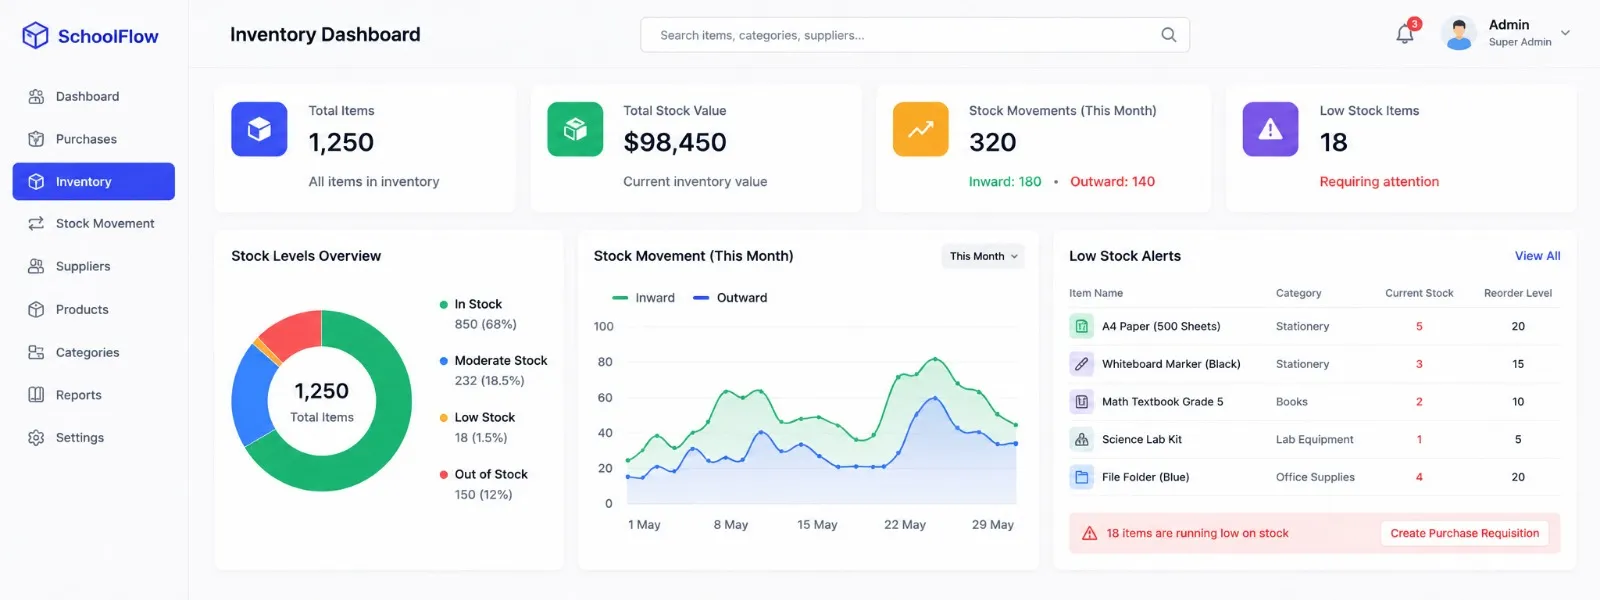Open the This Month period dropdown
This screenshot has height=600, width=1600.
point(983,256)
